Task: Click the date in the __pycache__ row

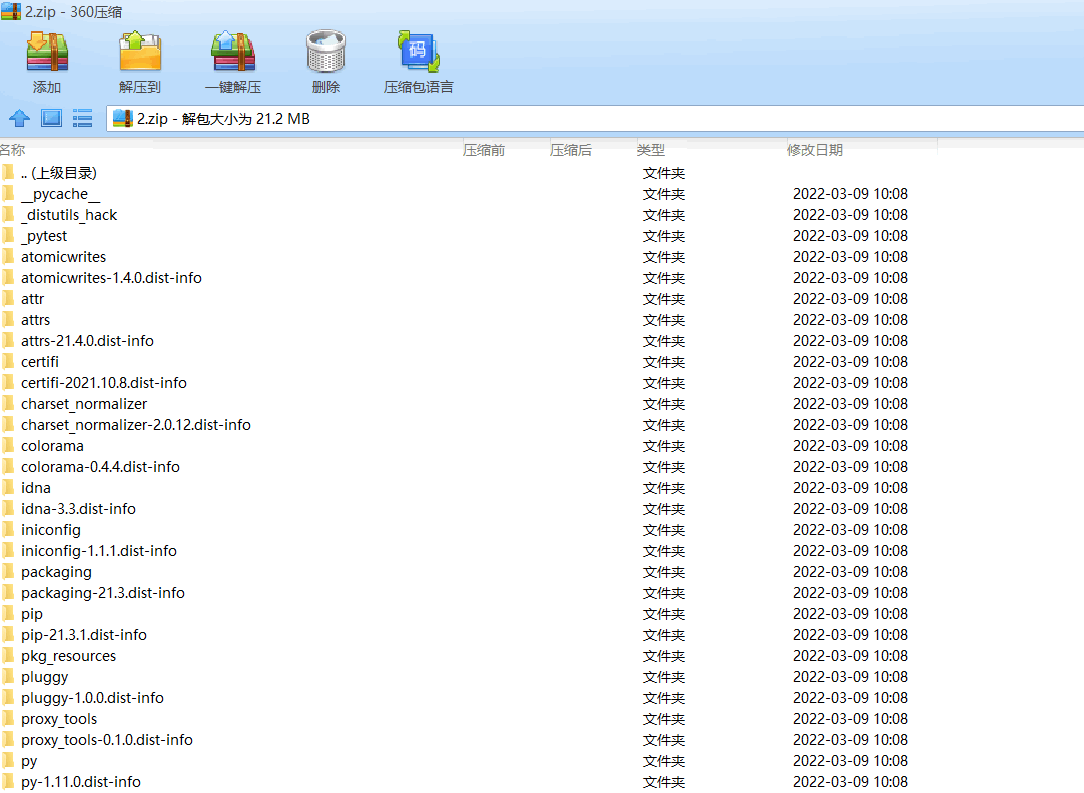Action: pyautogui.click(x=850, y=194)
